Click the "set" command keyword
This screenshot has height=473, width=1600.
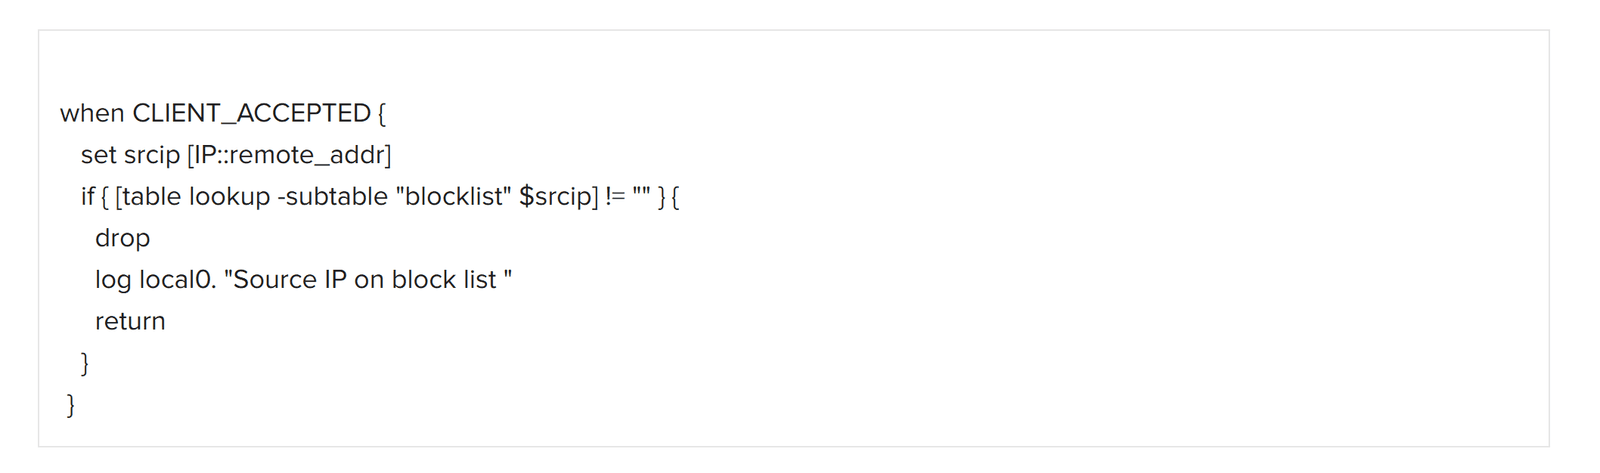pyautogui.click(x=98, y=156)
